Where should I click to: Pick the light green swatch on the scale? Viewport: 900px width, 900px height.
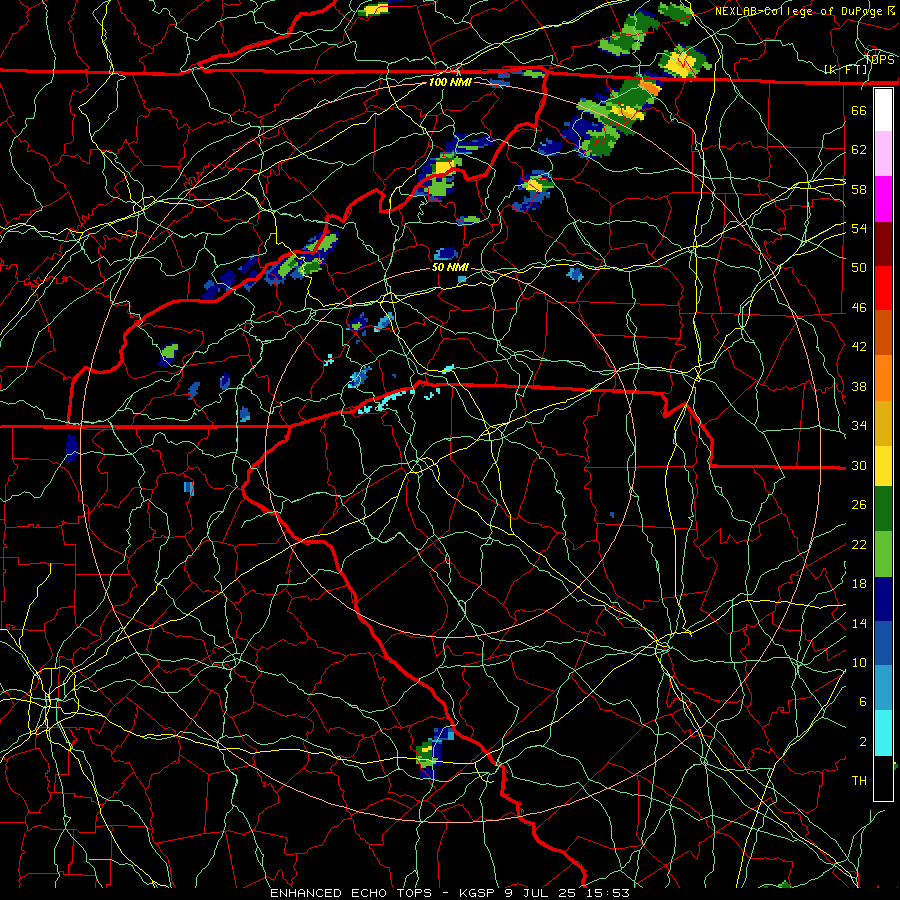pyautogui.click(x=883, y=554)
